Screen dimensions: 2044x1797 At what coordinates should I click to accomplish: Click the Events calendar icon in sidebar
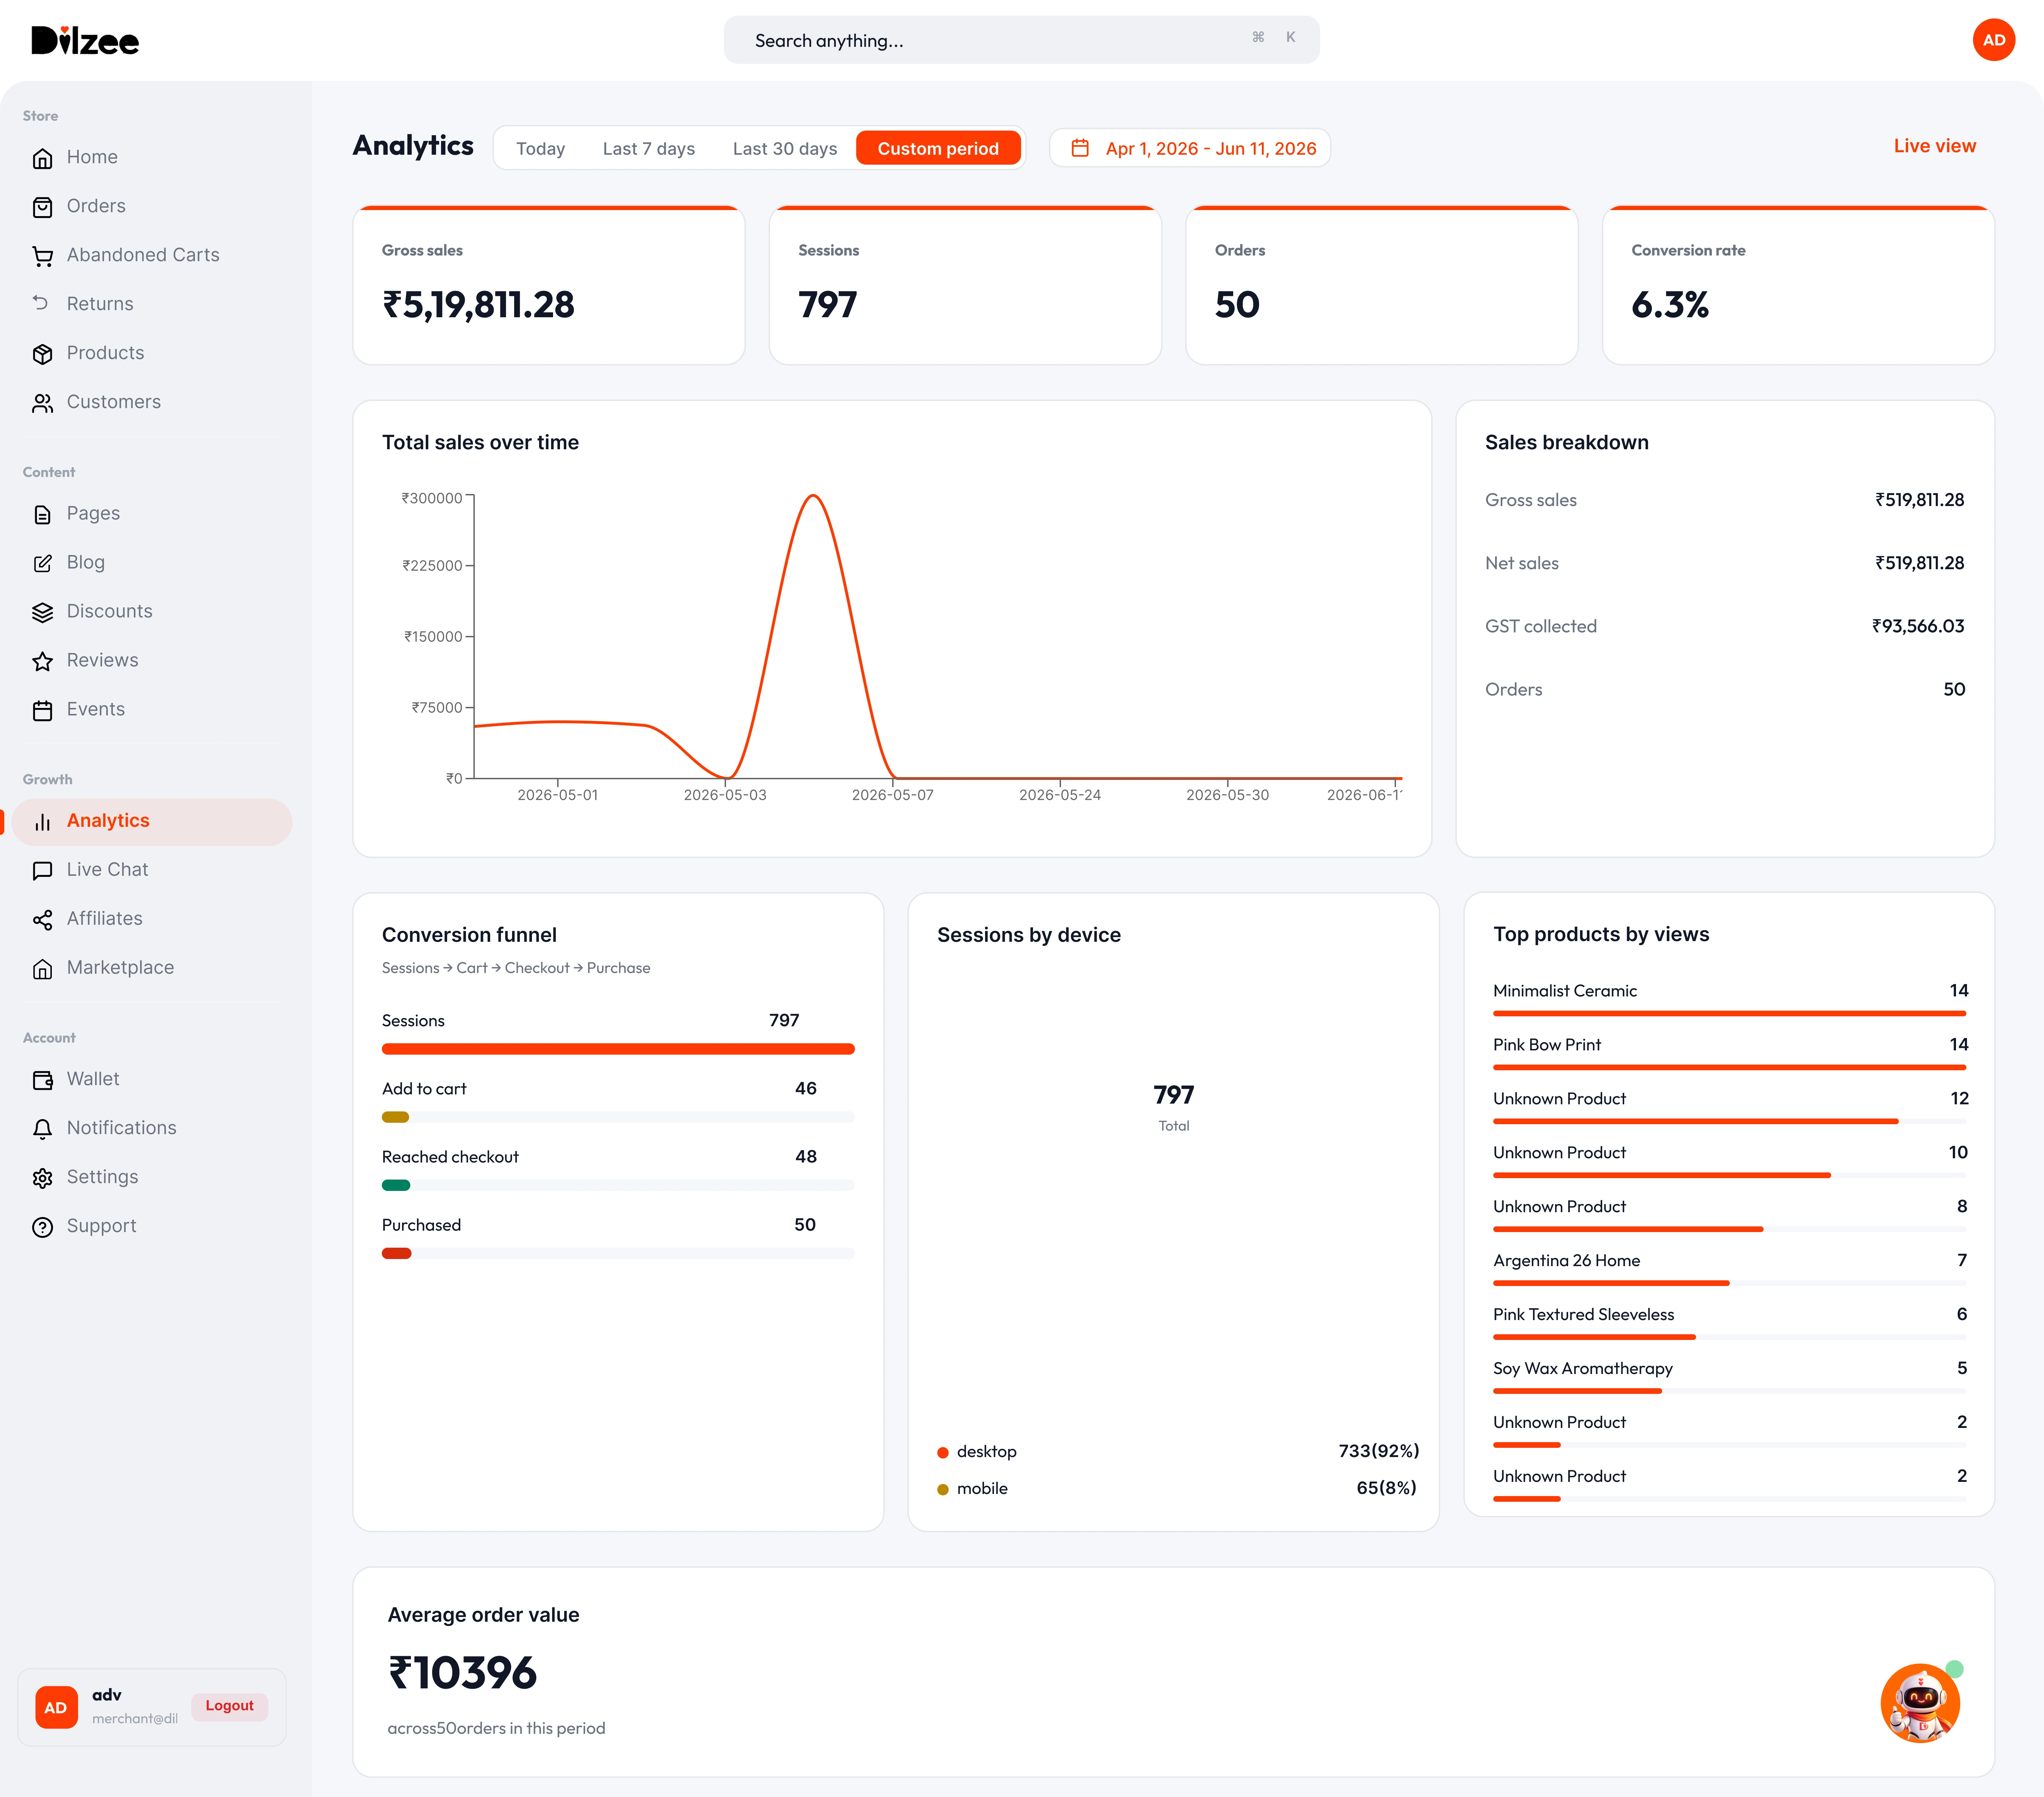click(x=42, y=710)
